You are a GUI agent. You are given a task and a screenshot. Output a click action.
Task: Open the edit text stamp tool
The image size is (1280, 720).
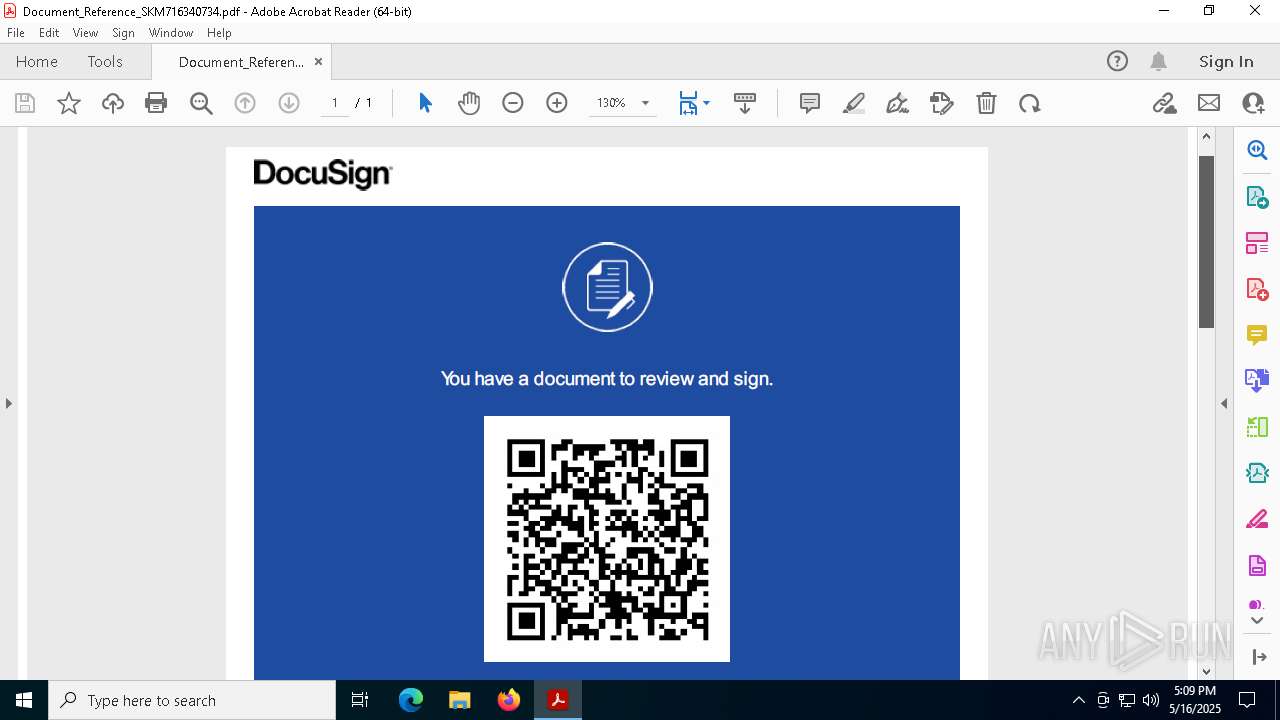pyautogui.click(x=942, y=103)
